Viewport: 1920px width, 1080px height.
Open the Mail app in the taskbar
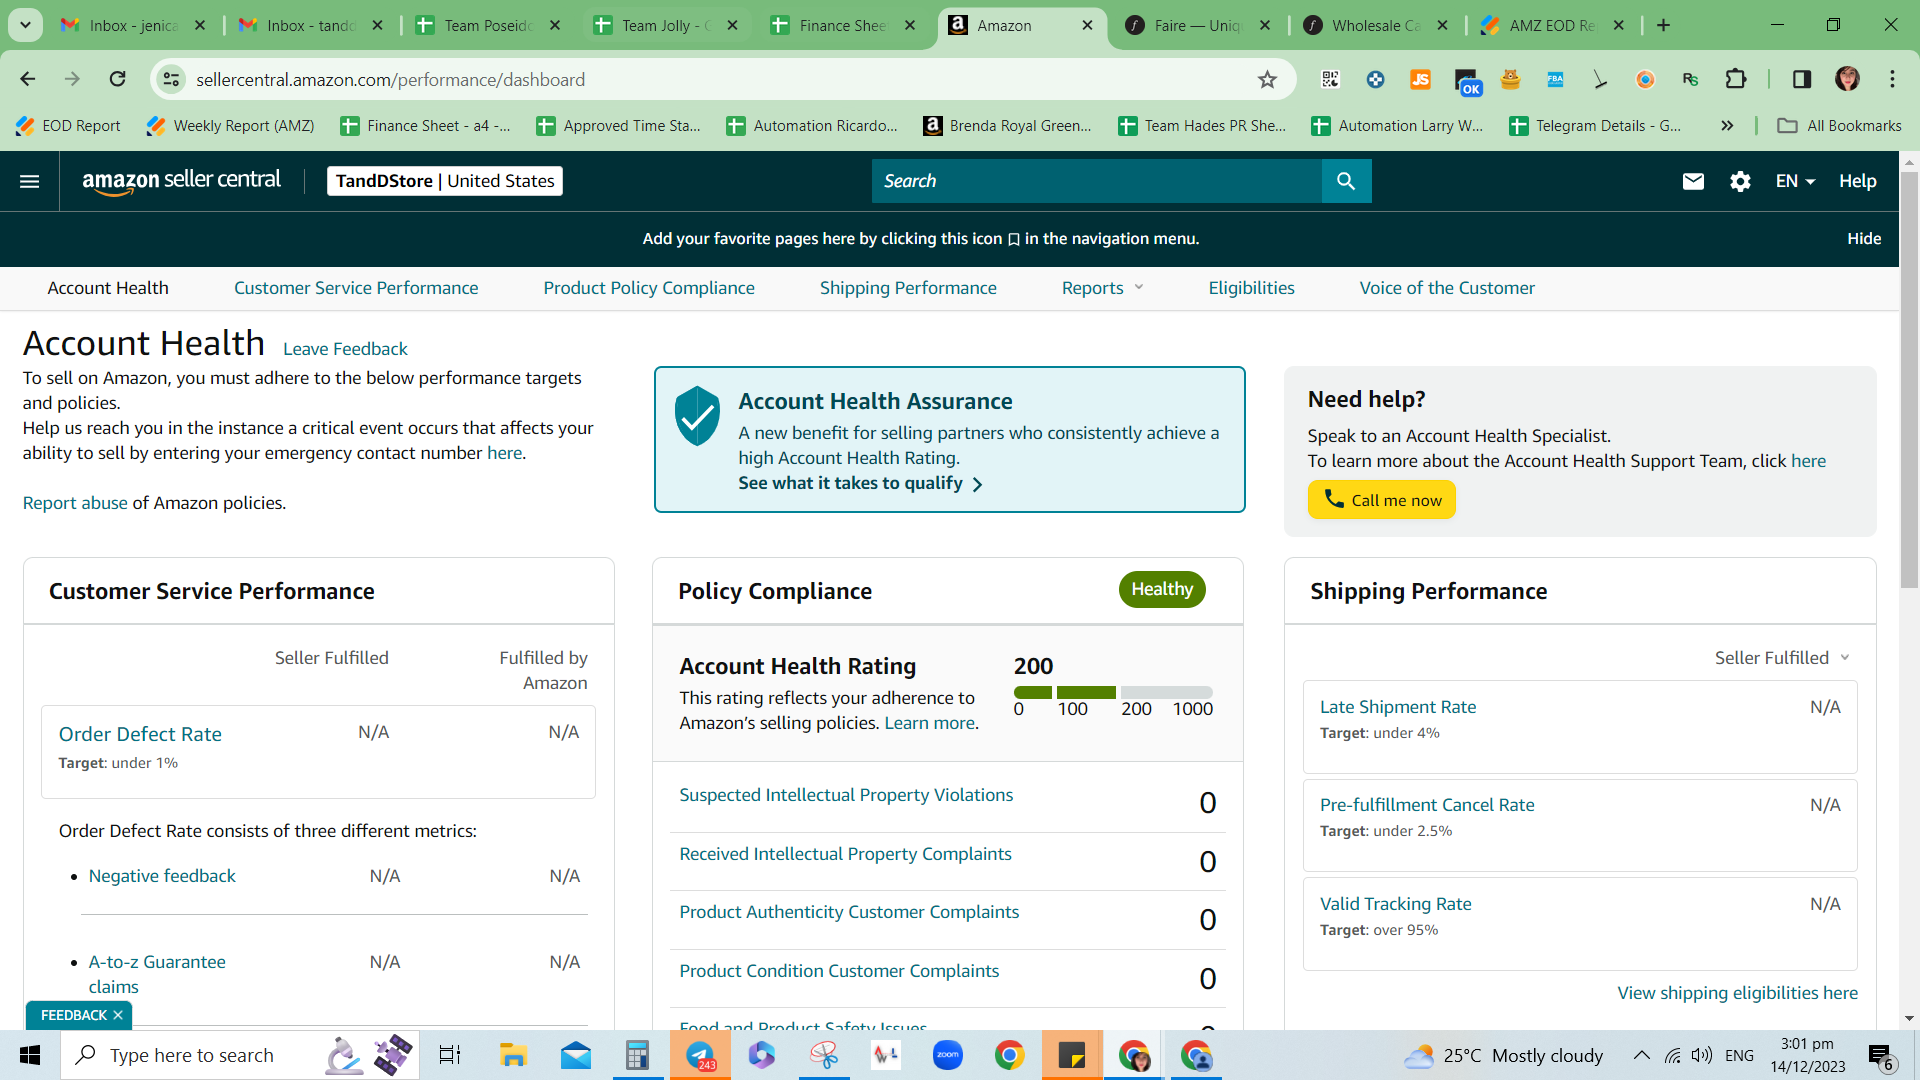[575, 1055]
